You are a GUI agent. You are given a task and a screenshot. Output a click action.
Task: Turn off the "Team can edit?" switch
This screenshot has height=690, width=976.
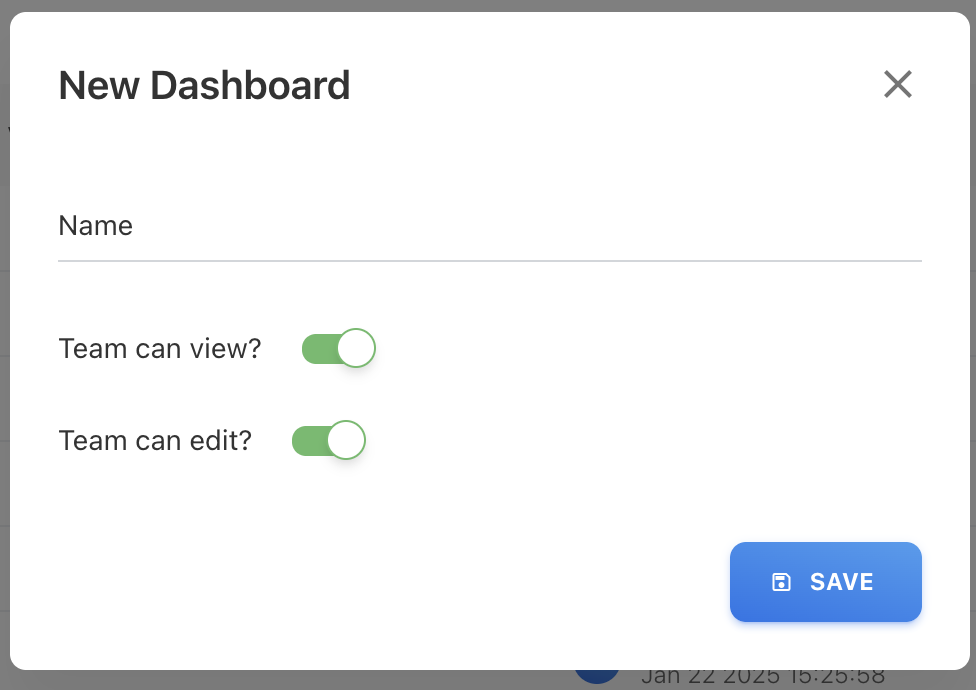tap(328, 440)
